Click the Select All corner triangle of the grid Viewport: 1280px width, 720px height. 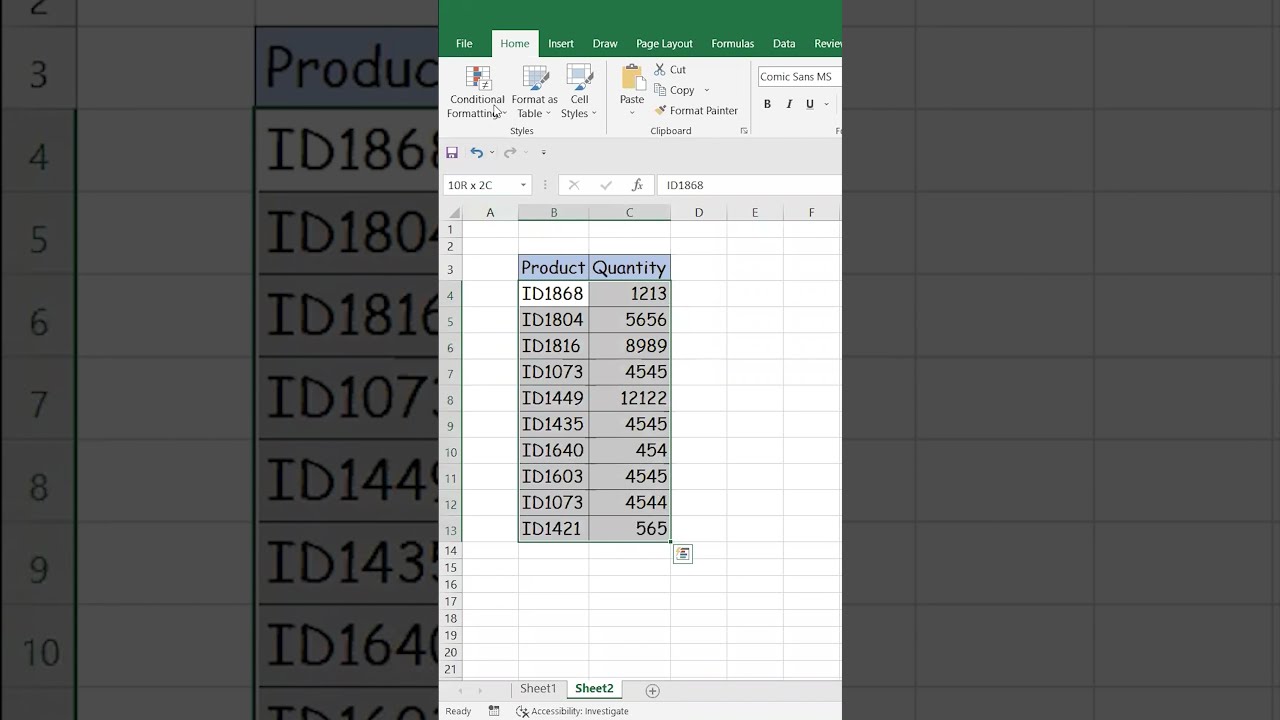(x=454, y=213)
